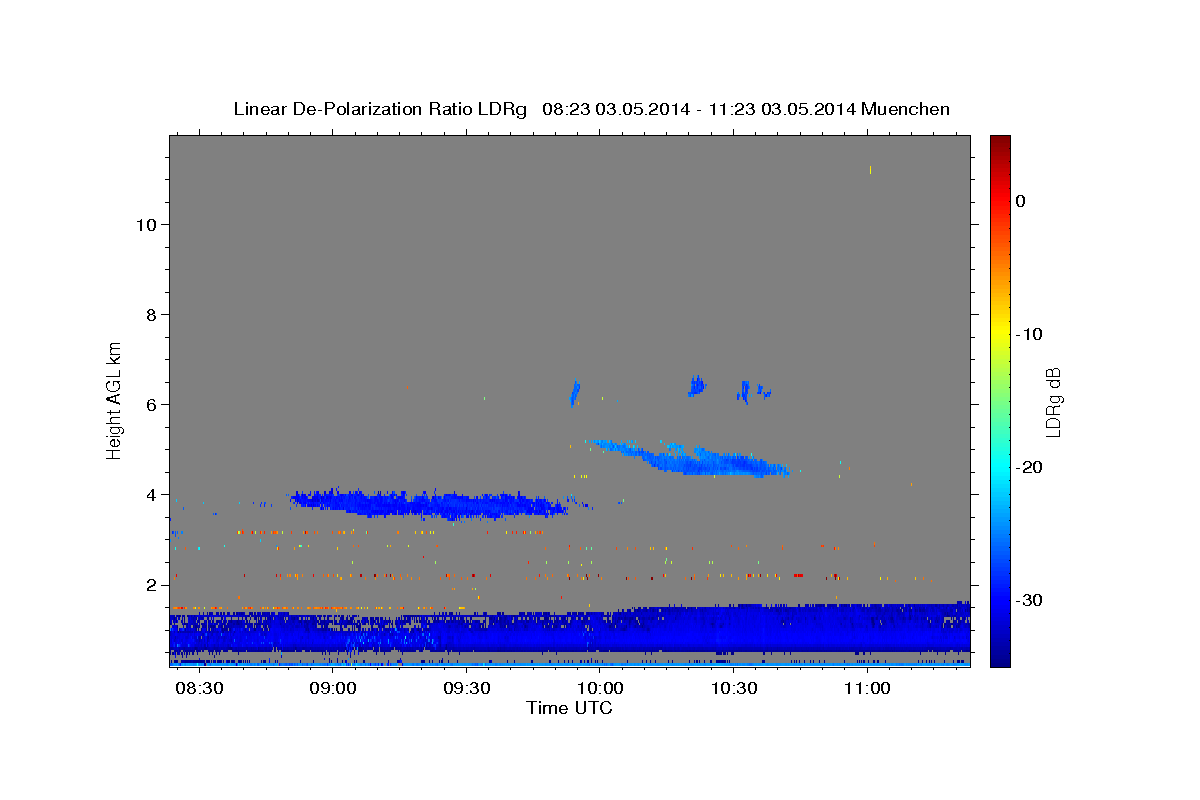
Task: Click the 09:30 time tick label
Action: [466, 689]
